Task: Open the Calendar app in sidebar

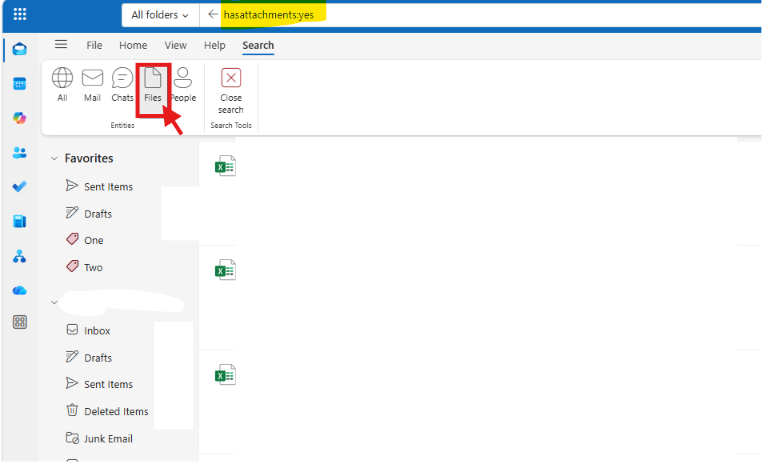Action: pyautogui.click(x=19, y=84)
